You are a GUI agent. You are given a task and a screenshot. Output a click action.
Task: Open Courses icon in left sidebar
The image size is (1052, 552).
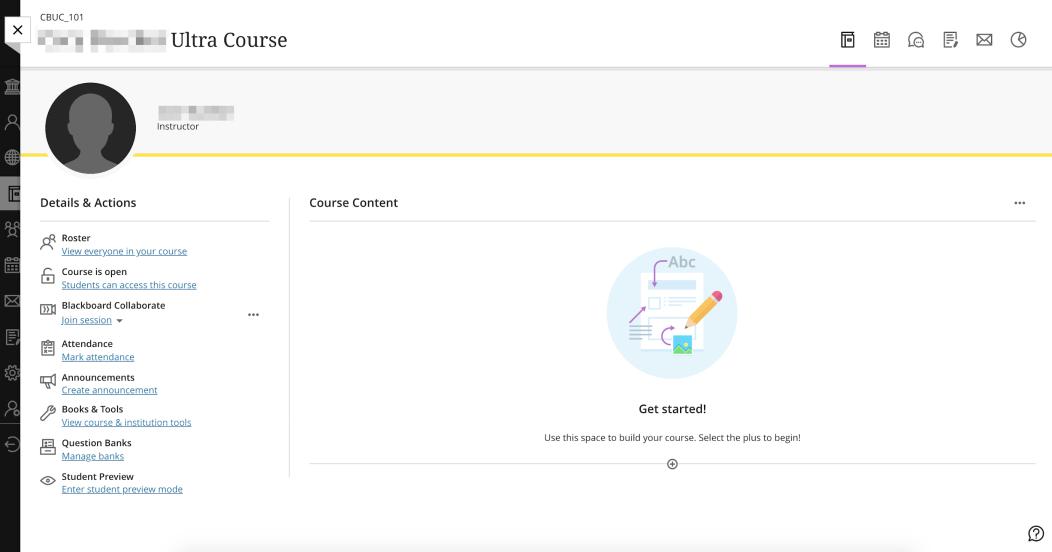pos(13,194)
